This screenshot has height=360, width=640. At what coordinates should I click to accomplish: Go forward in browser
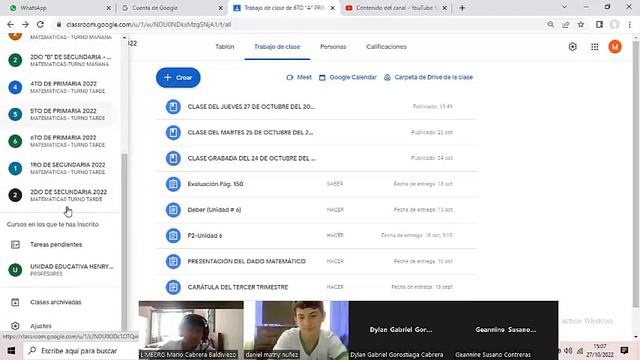25,24
